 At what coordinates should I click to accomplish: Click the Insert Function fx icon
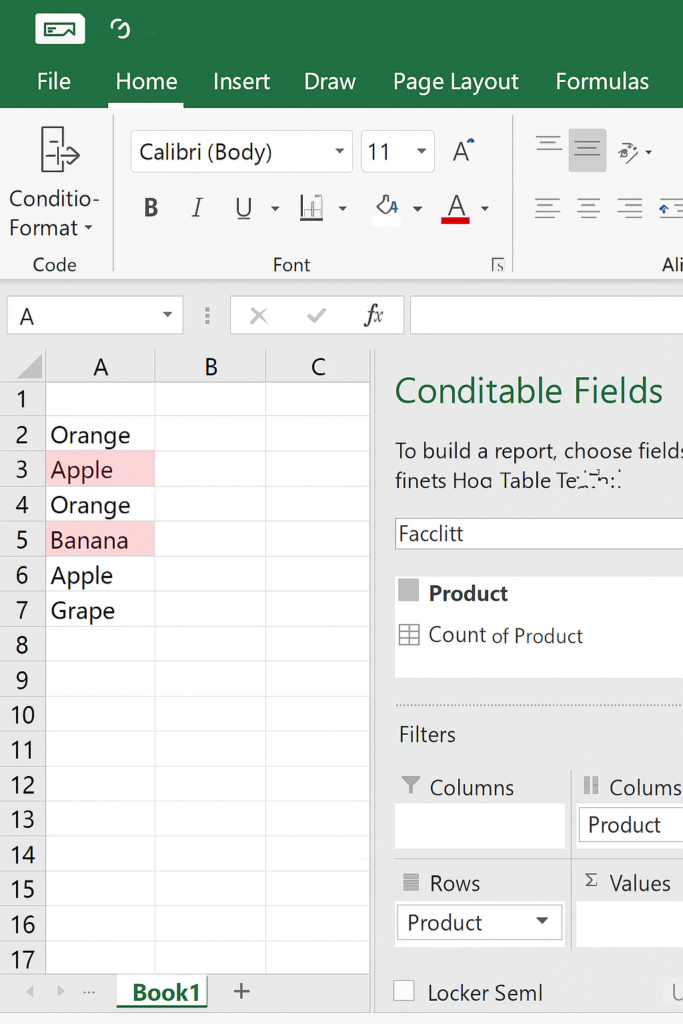click(373, 316)
